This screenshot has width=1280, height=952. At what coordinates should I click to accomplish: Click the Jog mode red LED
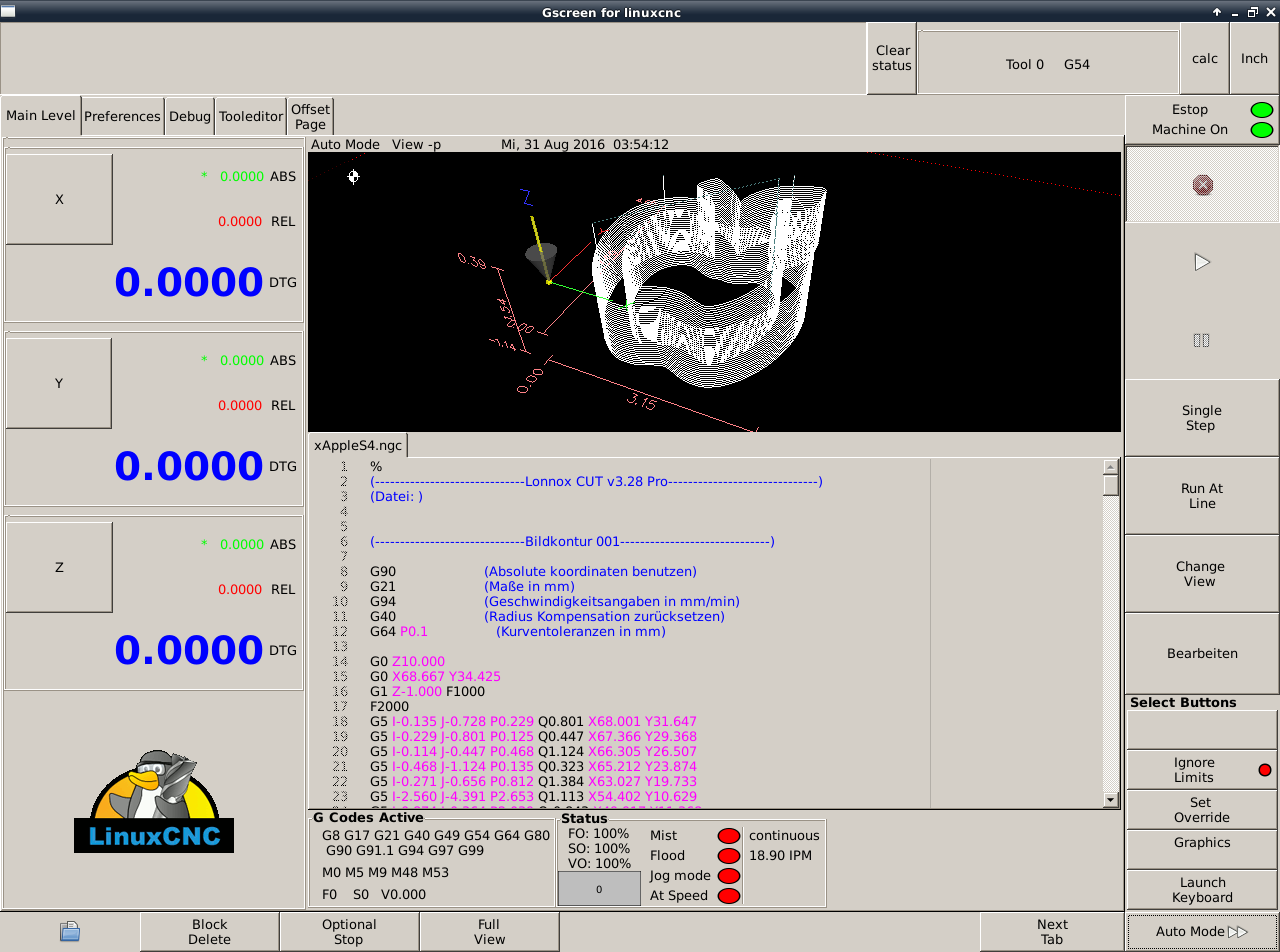(x=729, y=876)
